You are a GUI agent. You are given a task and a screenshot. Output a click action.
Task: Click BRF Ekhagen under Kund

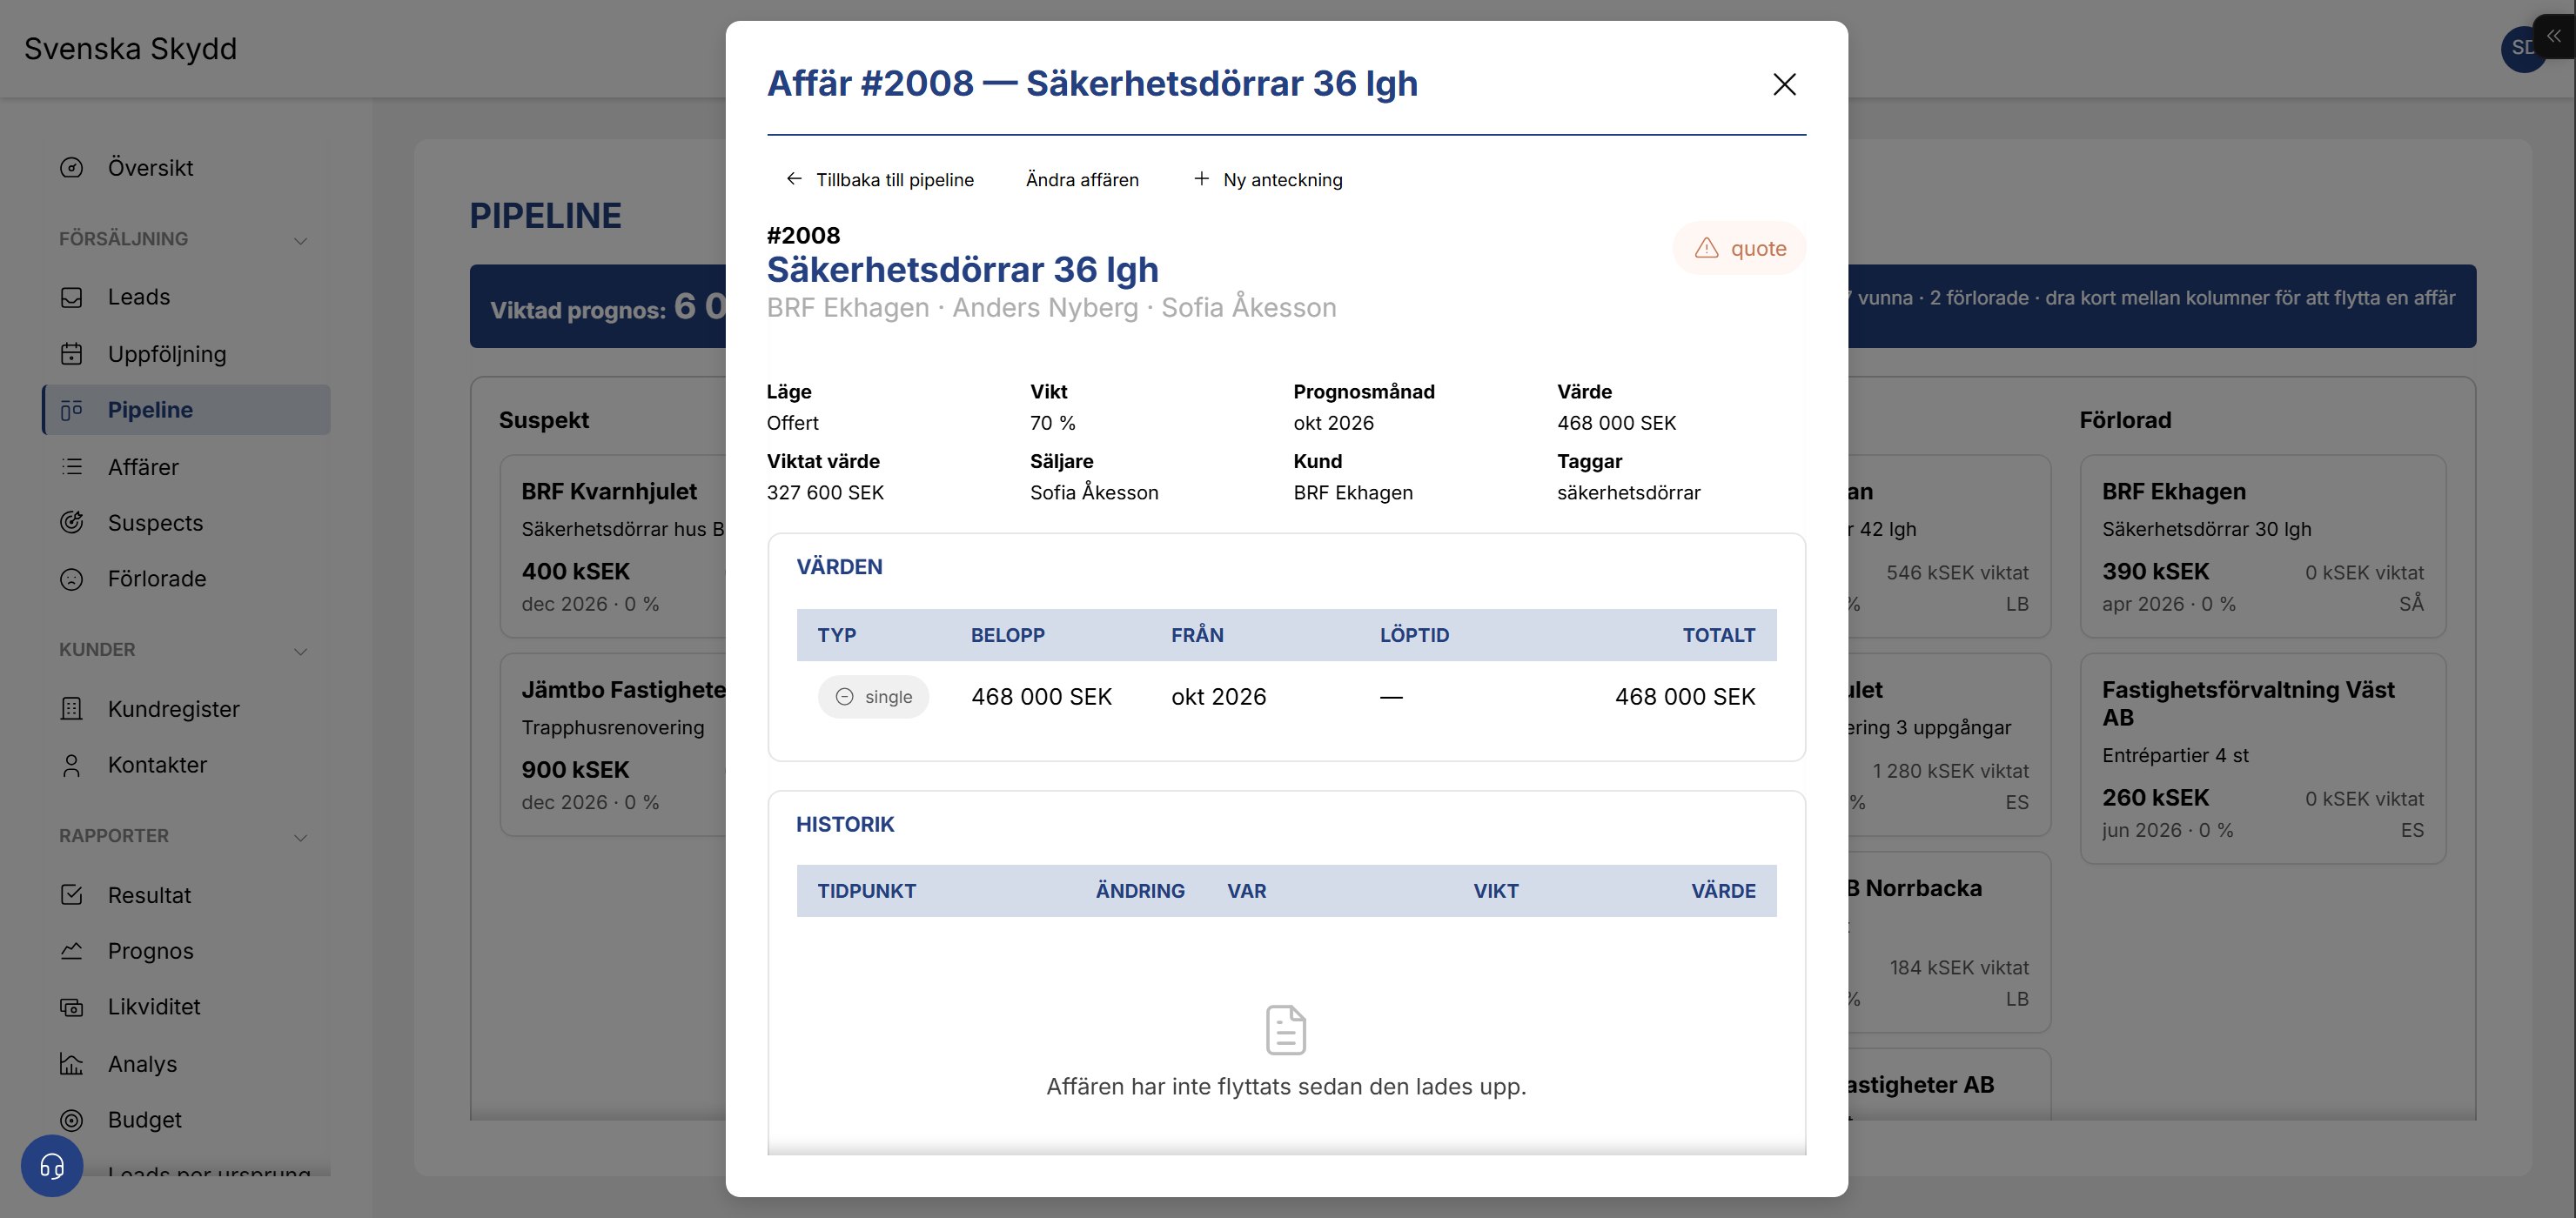1352,492
